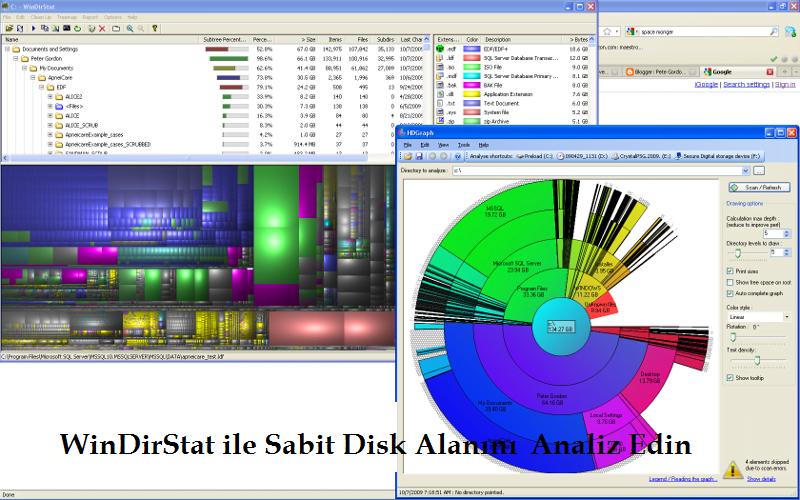Click HDGraph's back navigation arrow icon
Viewport: 800px width, 500px height.
coord(433,156)
